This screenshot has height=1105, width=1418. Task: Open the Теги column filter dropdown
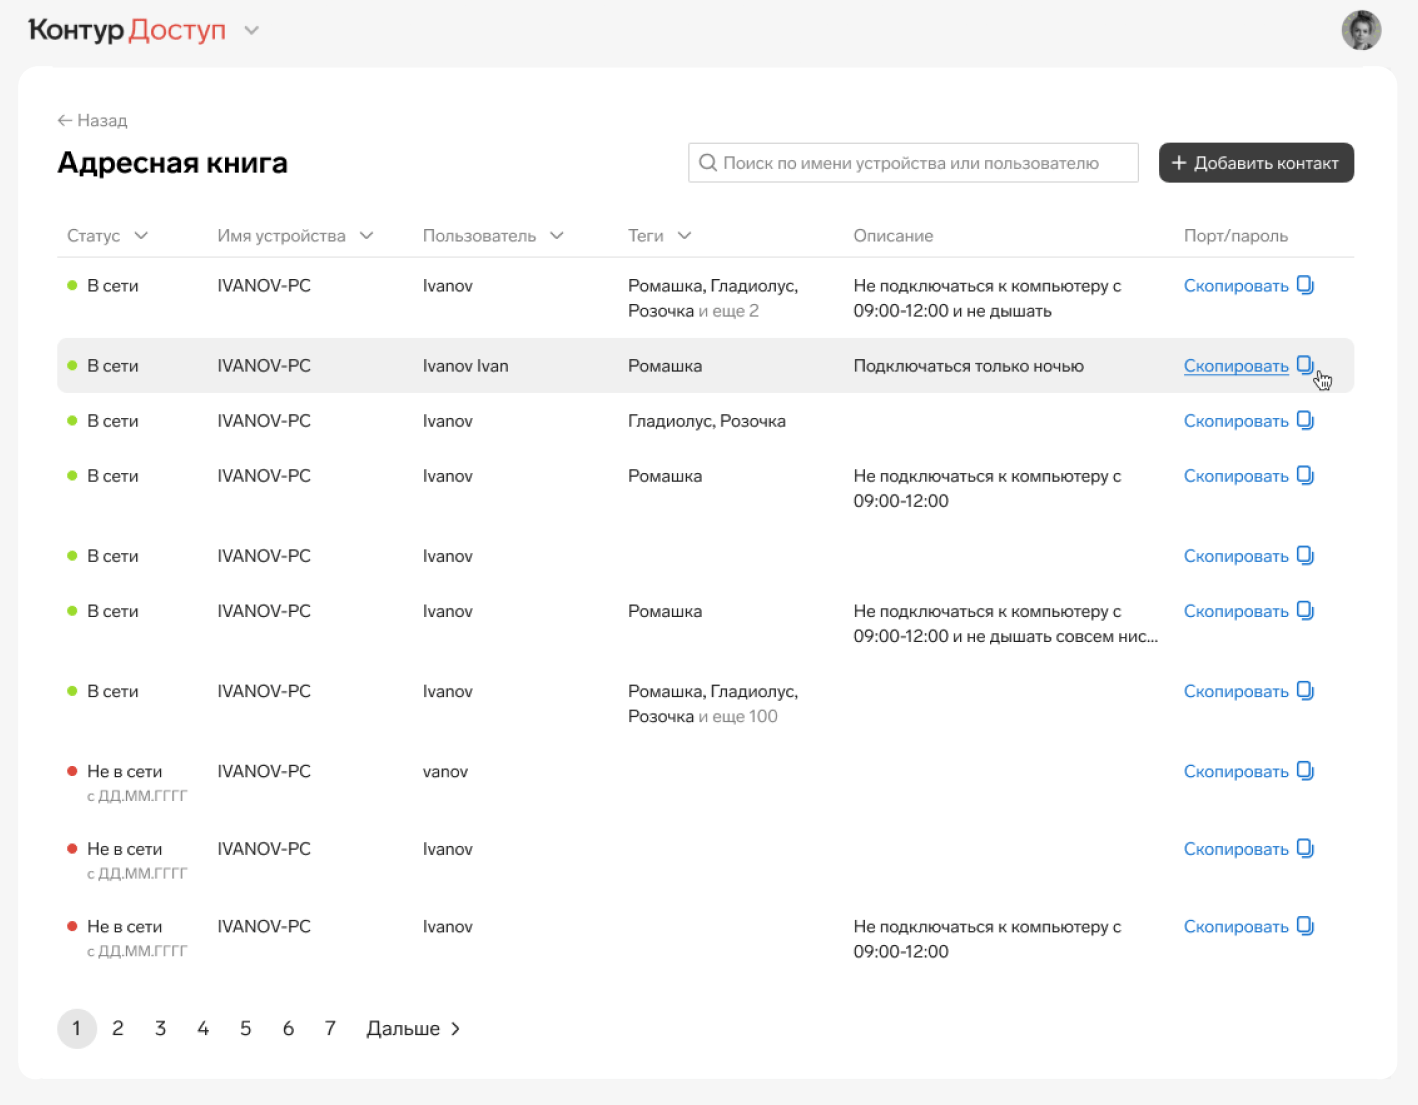684,236
